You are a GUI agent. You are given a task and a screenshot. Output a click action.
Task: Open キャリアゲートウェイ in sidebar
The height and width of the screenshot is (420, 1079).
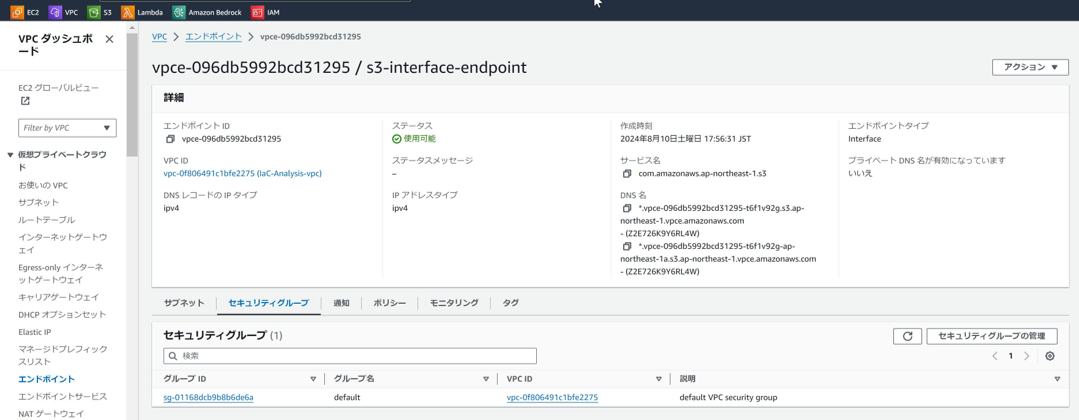pyautogui.click(x=58, y=297)
